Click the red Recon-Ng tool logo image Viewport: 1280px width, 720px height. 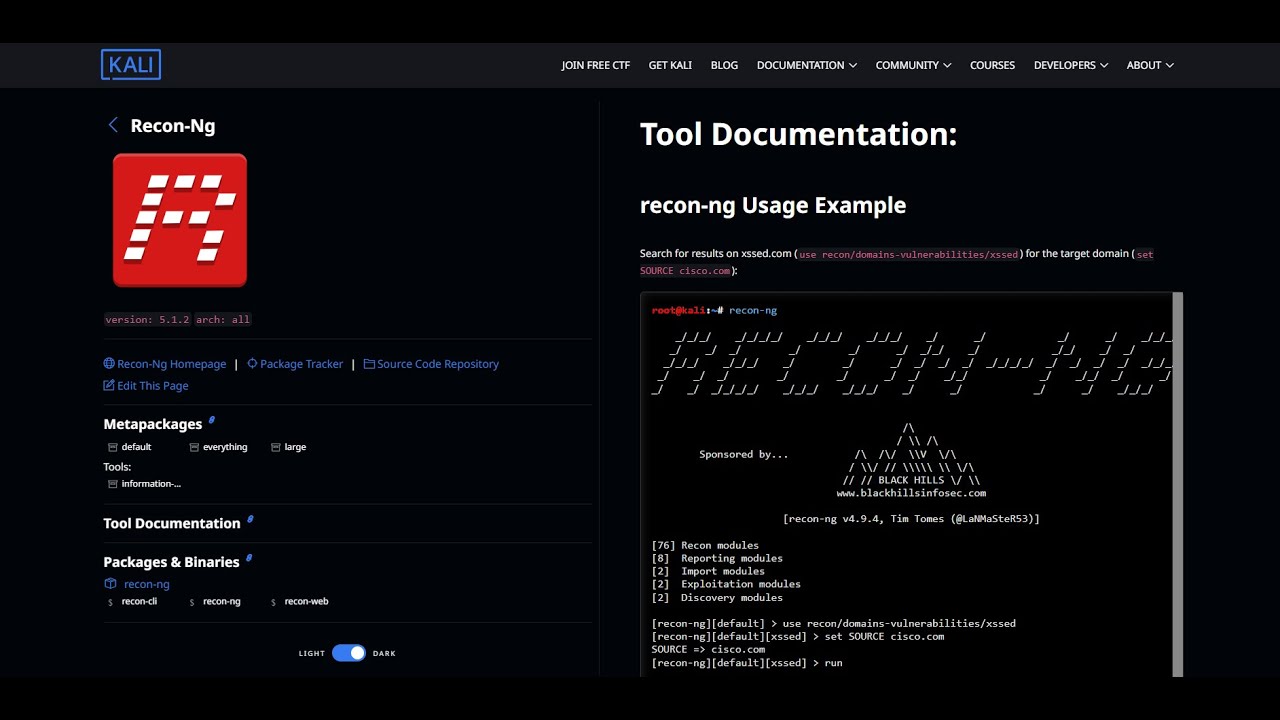point(180,220)
